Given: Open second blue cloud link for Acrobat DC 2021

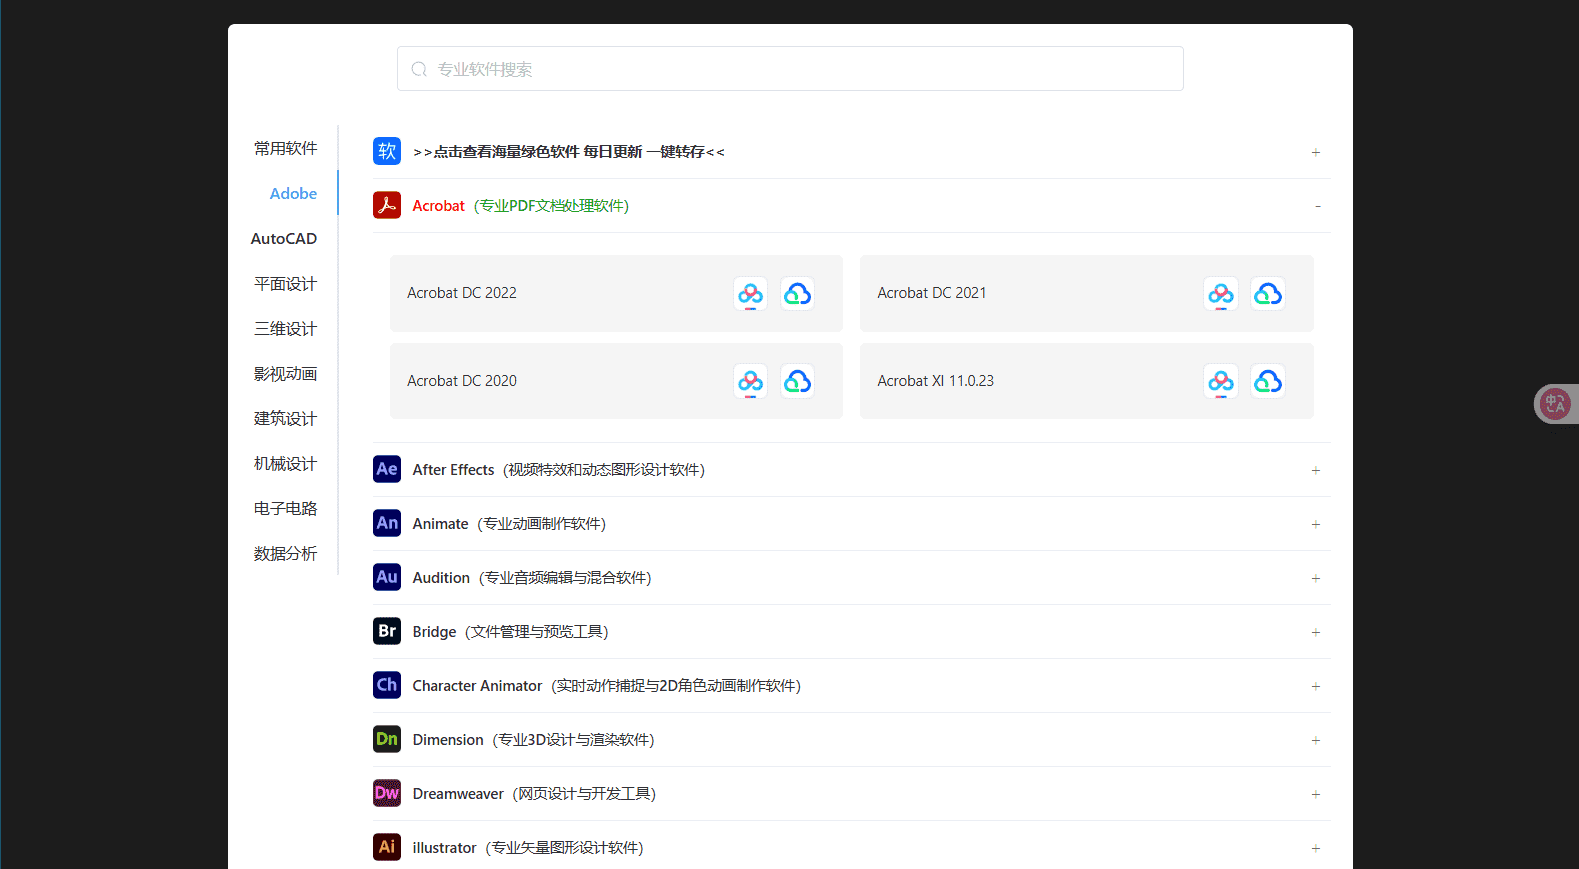Looking at the screenshot, I should [1268, 293].
